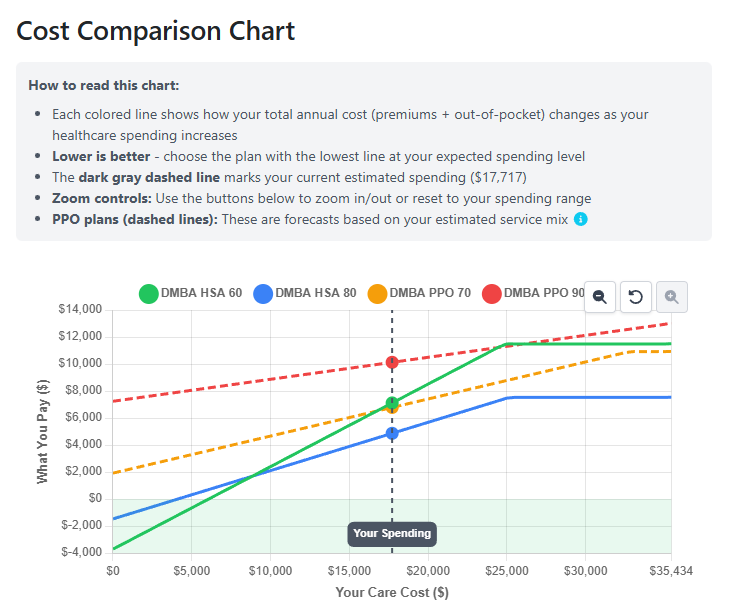
Task: Click the $-4,000 y-axis label
Action: coord(81,552)
